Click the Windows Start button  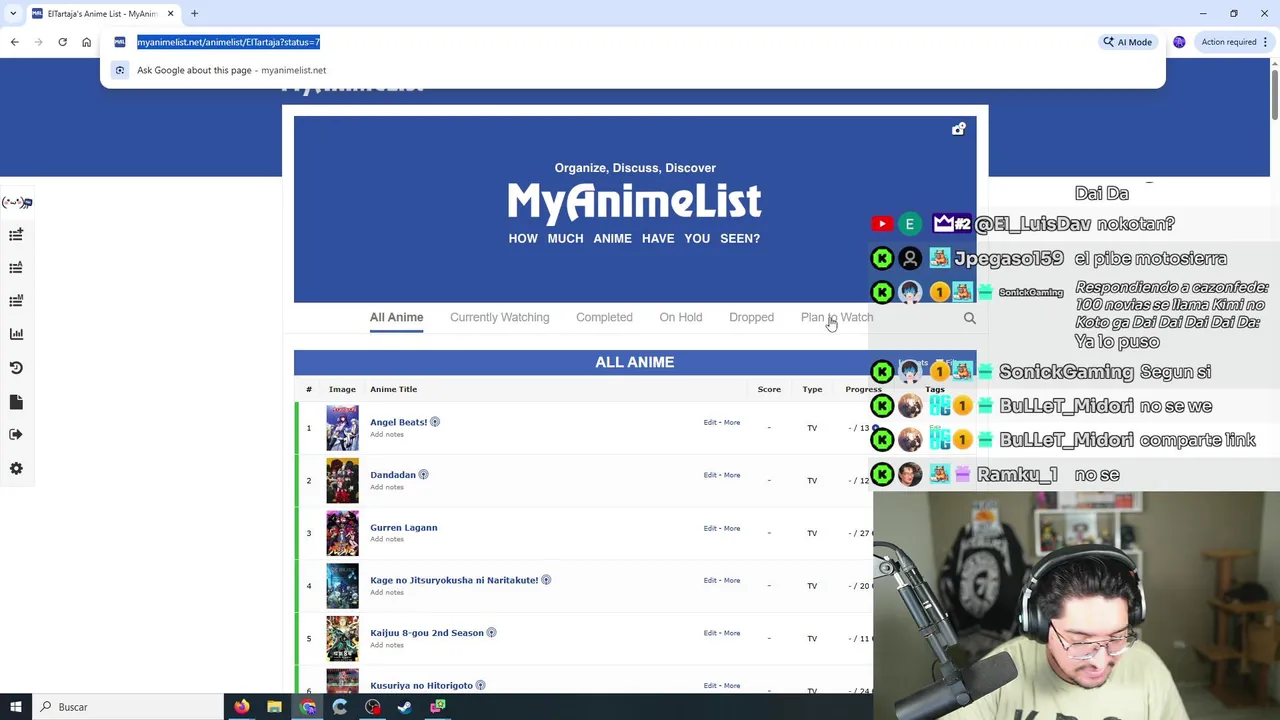point(15,707)
